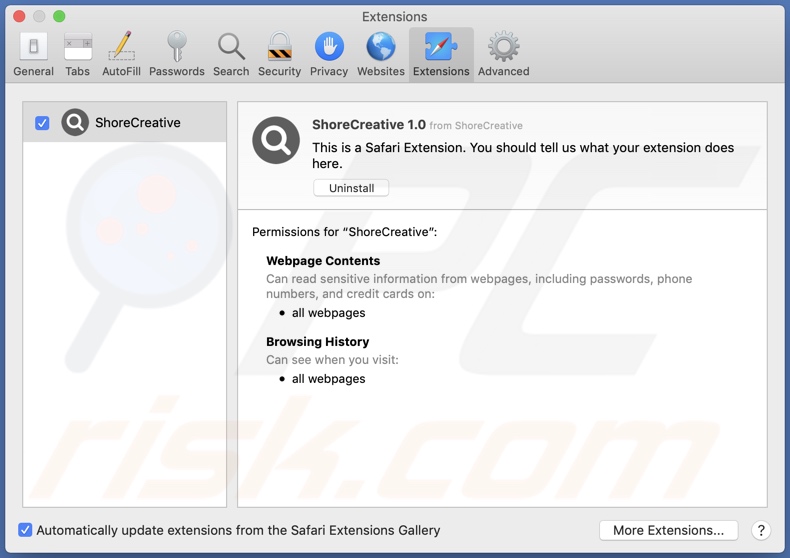Click 'all webpages' under Webpage Contents
790x558 pixels.
tap(328, 313)
